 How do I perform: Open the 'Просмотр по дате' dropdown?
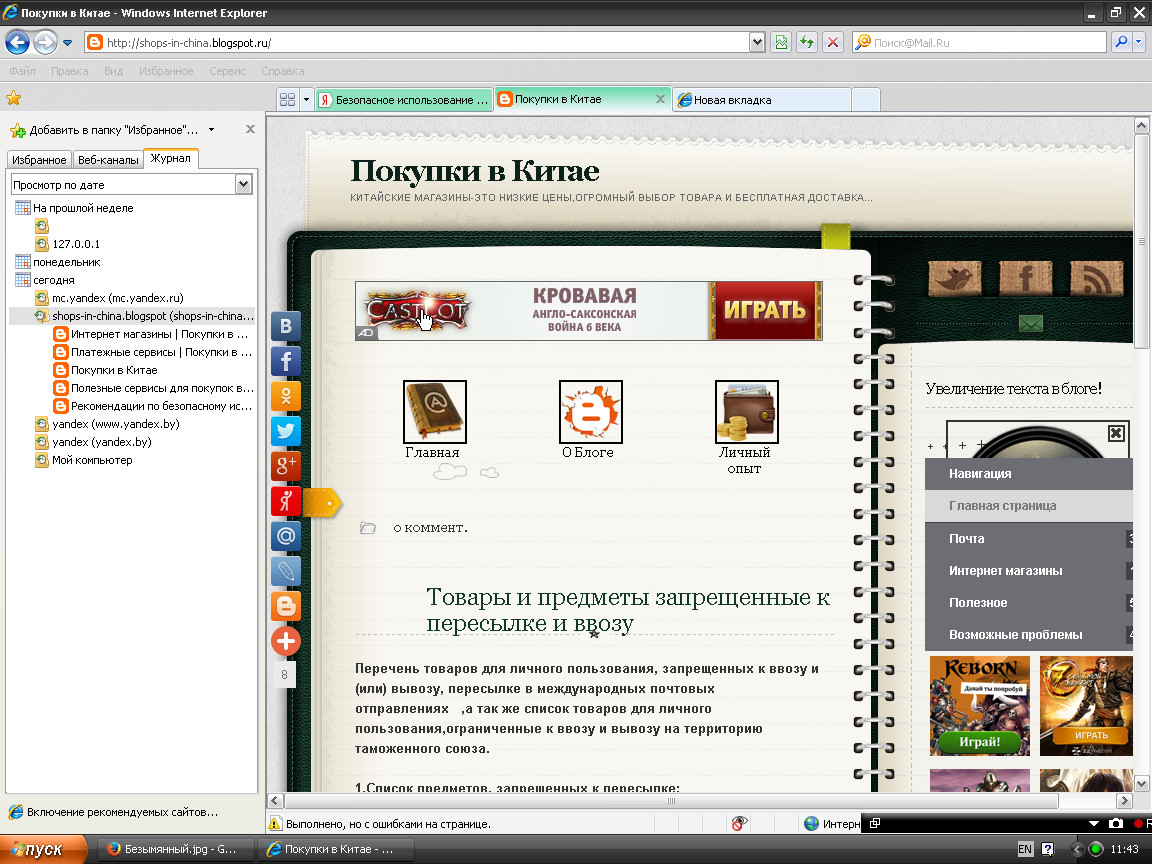243,184
